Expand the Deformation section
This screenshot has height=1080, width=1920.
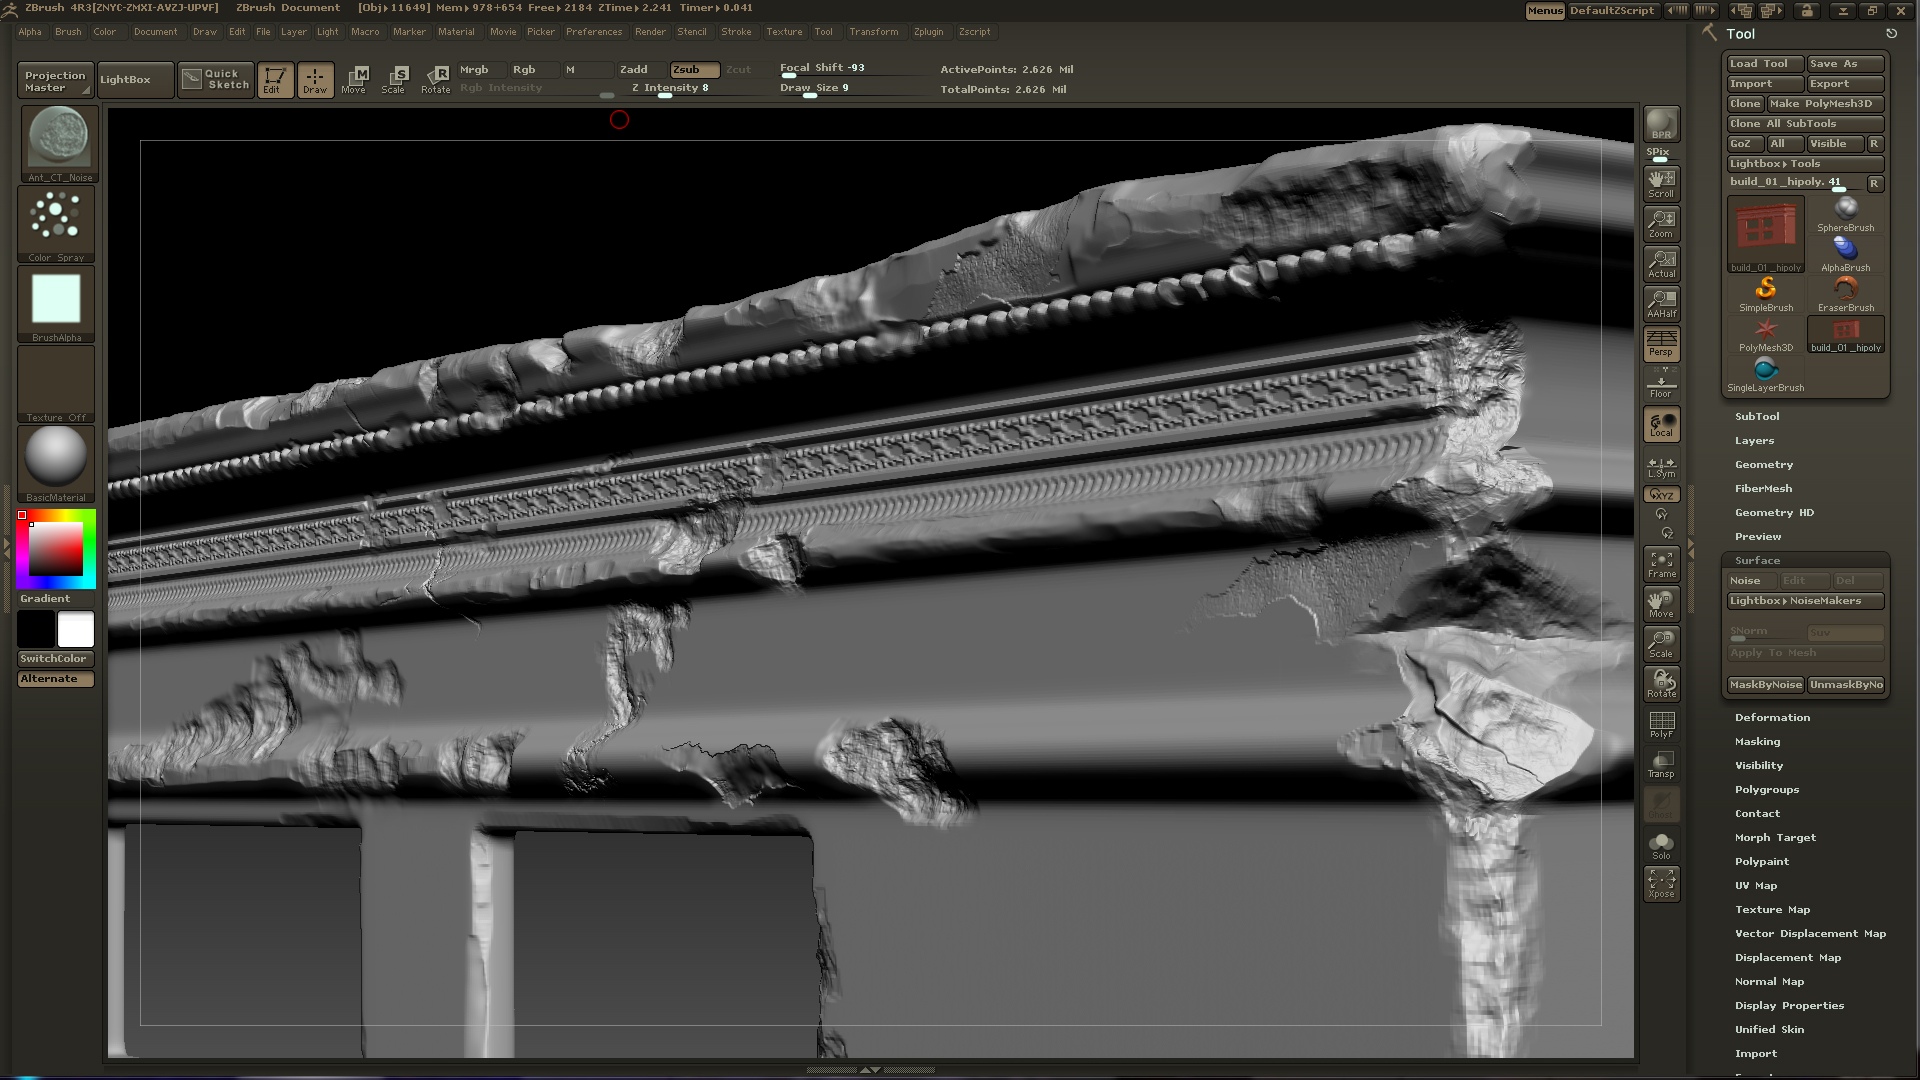(1772, 717)
